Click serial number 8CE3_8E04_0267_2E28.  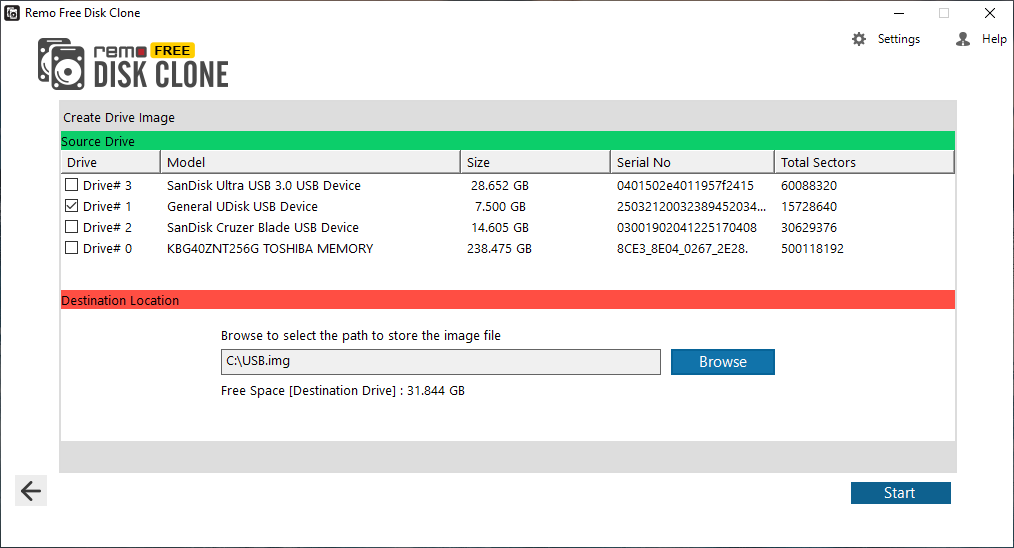[682, 248]
